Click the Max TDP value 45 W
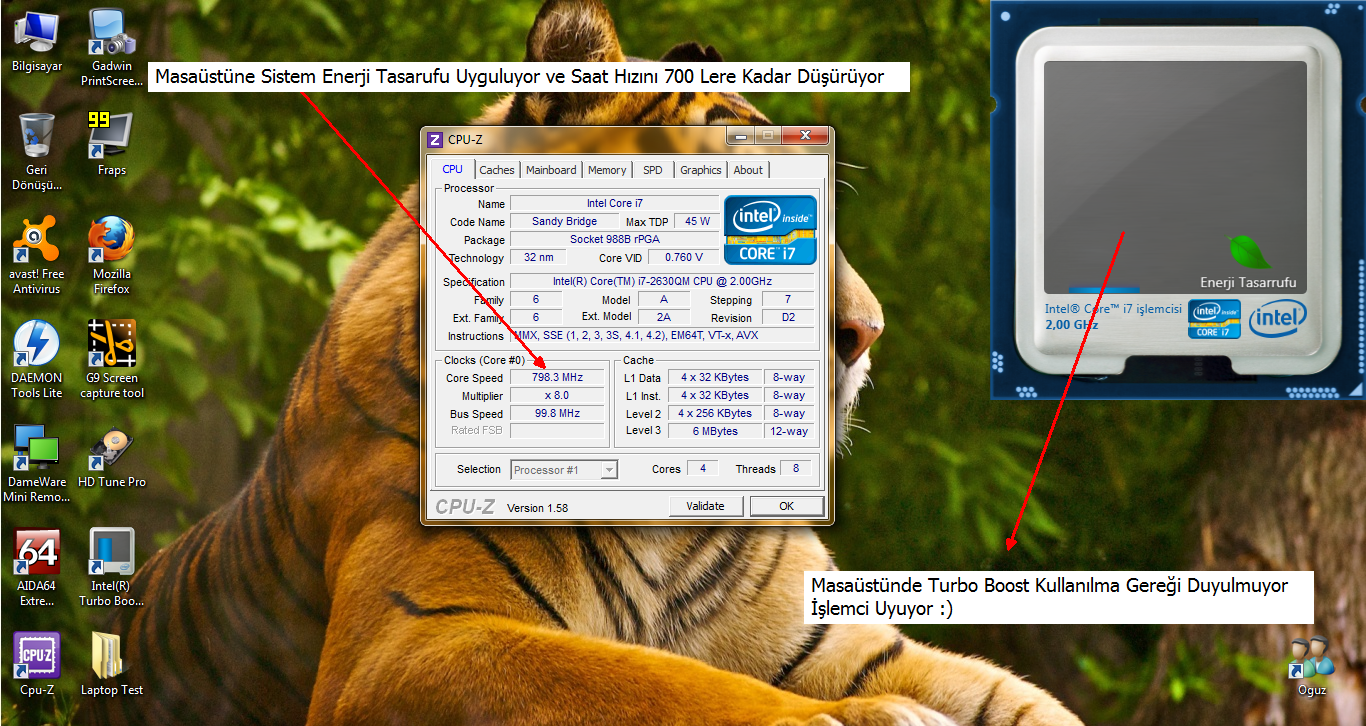This screenshot has height=726, width=1366. 697,222
